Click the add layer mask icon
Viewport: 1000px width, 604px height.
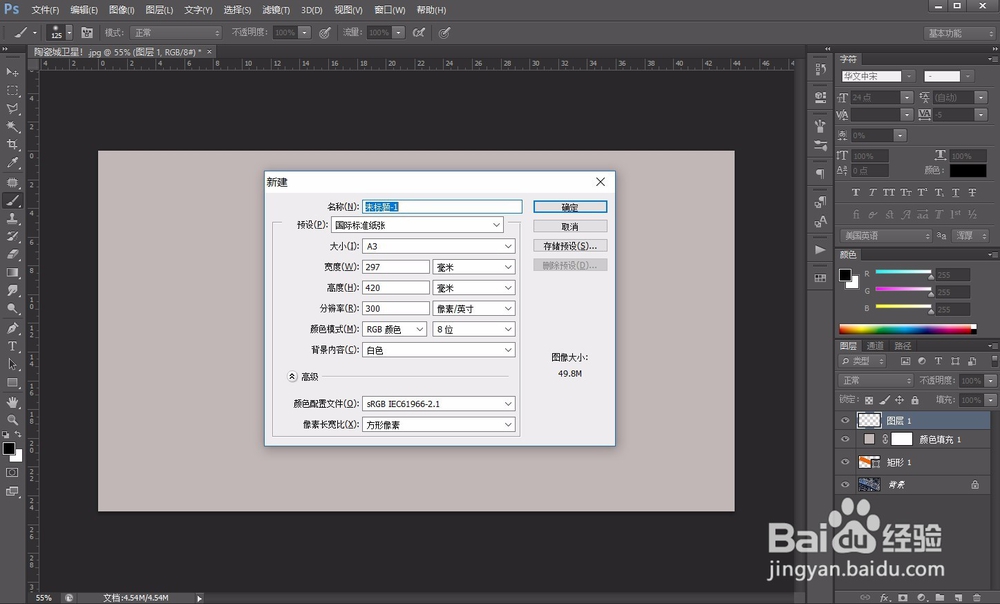(903, 598)
